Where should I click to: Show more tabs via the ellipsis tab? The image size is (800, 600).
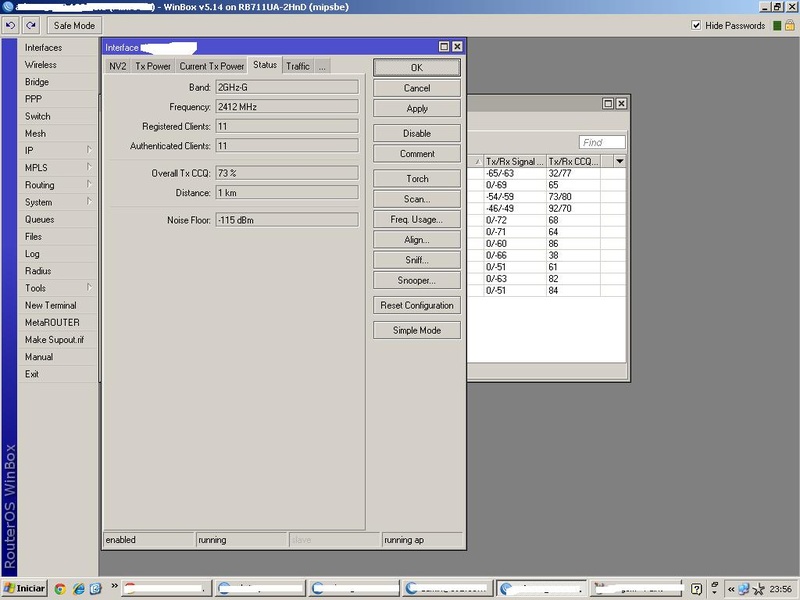click(322, 66)
